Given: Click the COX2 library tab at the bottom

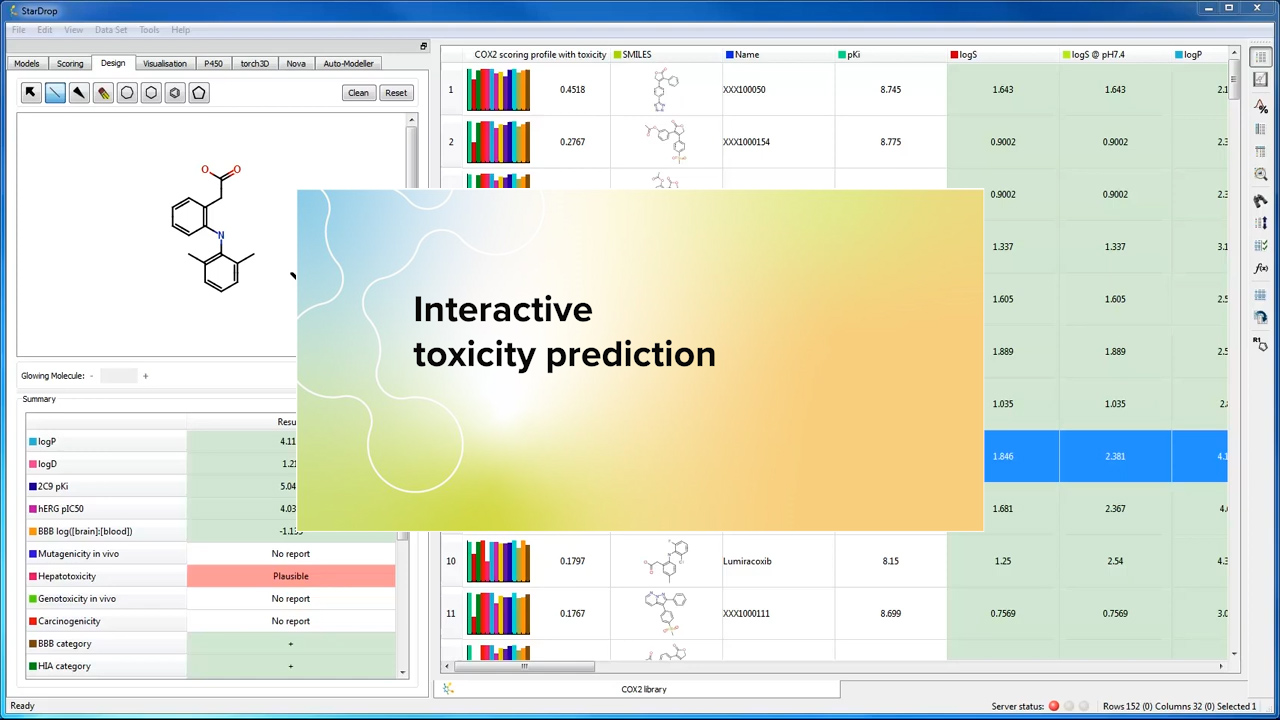Looking at the screenshot, I should pyautogui.click(x=643, y=689).
